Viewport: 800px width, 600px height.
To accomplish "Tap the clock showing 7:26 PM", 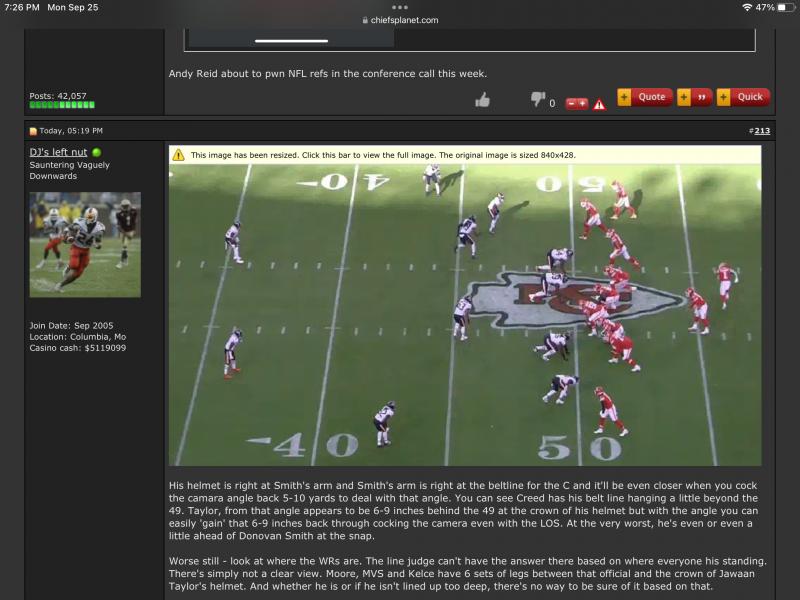I will tap(22, 7).
